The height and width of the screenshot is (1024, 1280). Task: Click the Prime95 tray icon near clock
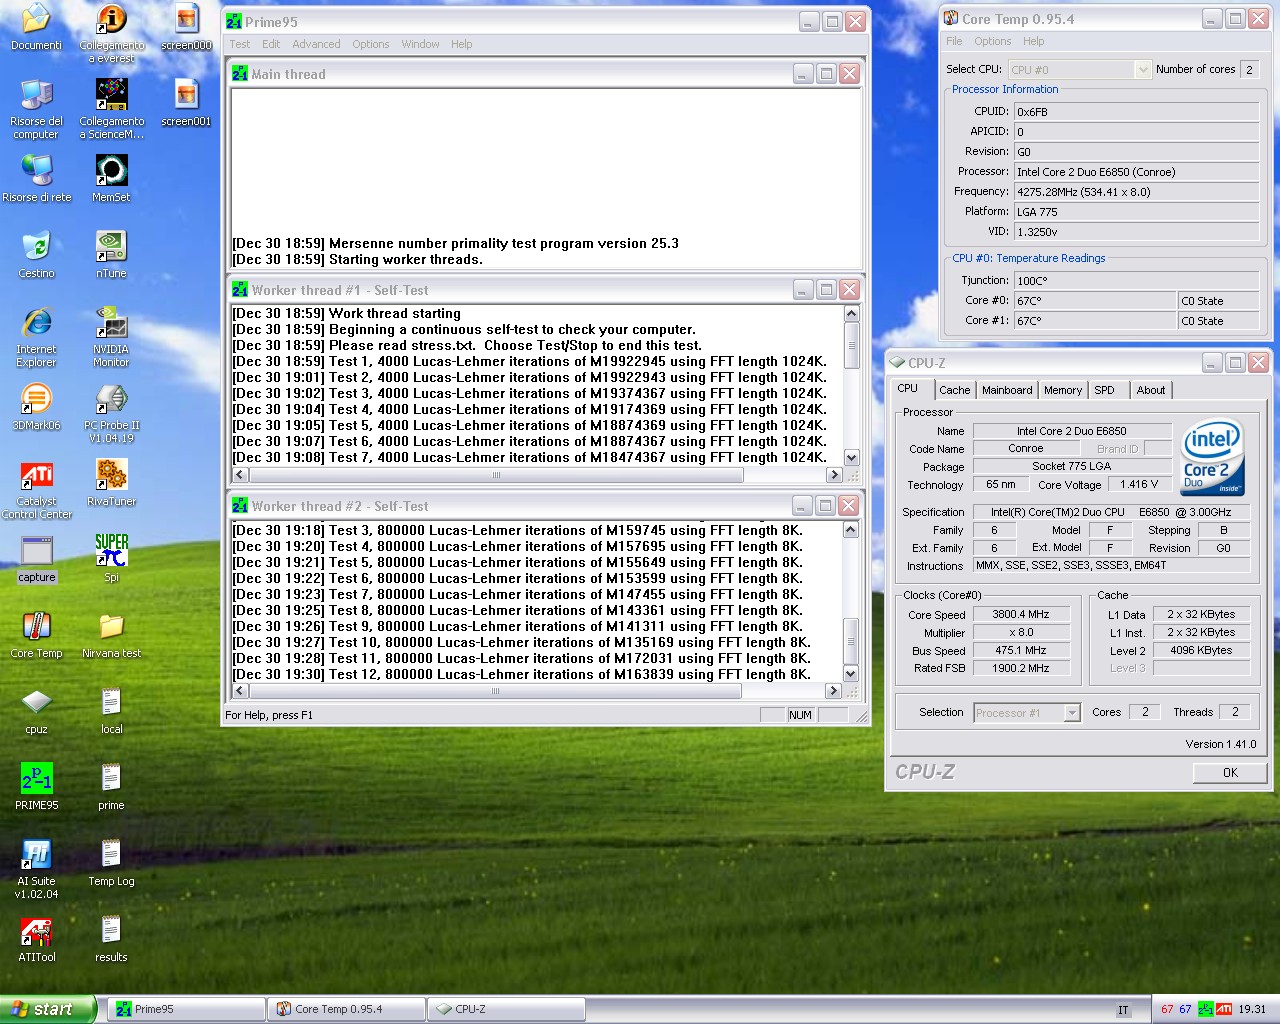(1206, 1009)
